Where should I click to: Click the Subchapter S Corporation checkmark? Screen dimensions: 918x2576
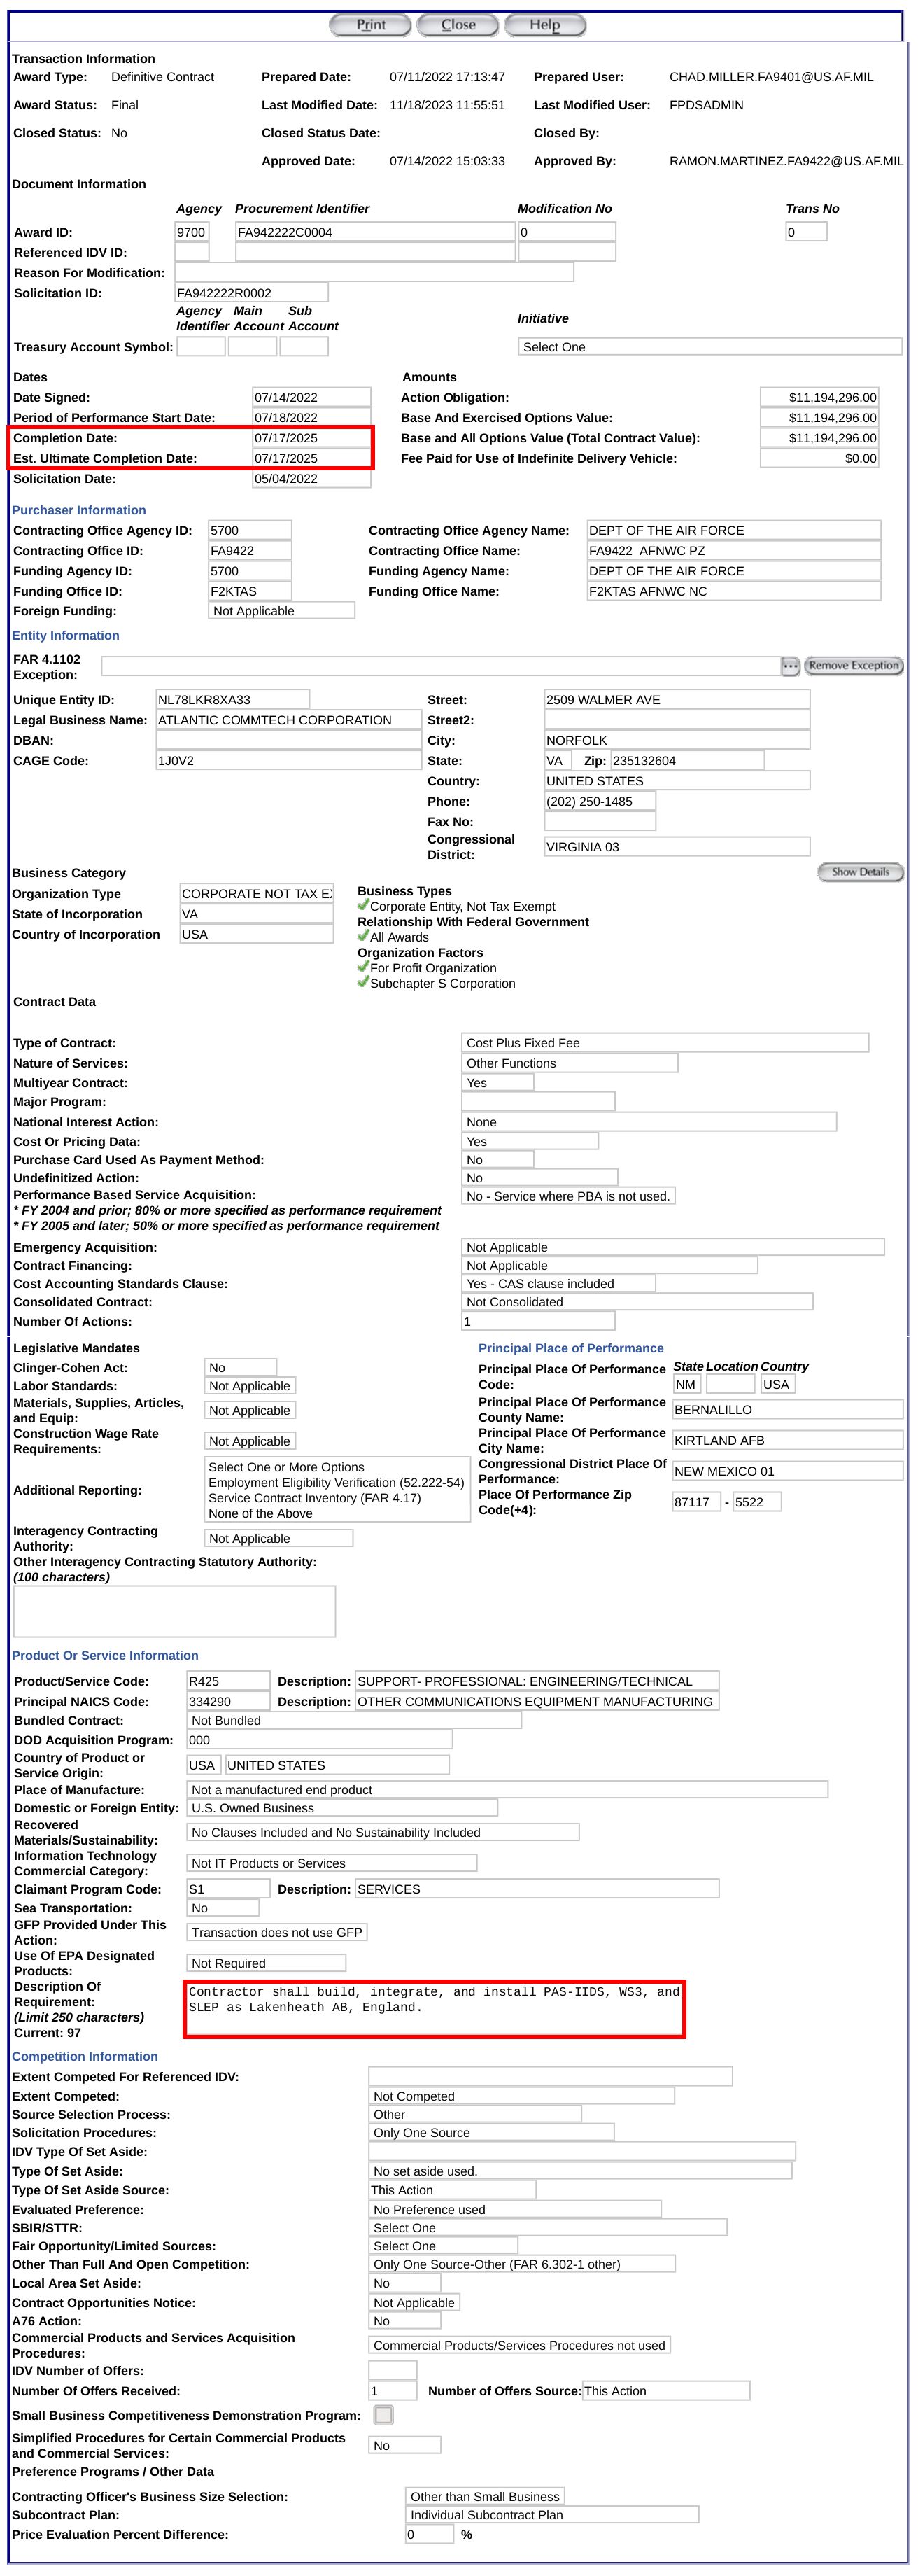point(363,982)
